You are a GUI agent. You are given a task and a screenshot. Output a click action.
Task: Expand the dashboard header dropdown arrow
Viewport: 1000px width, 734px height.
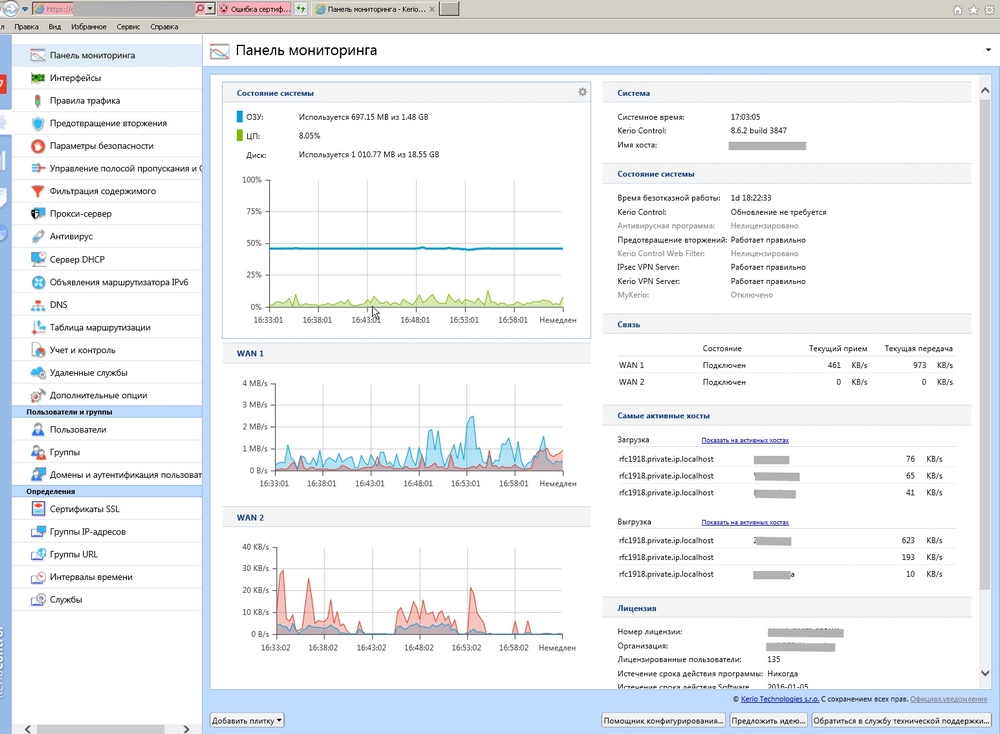pyautogui.click(x=988, y=49)
